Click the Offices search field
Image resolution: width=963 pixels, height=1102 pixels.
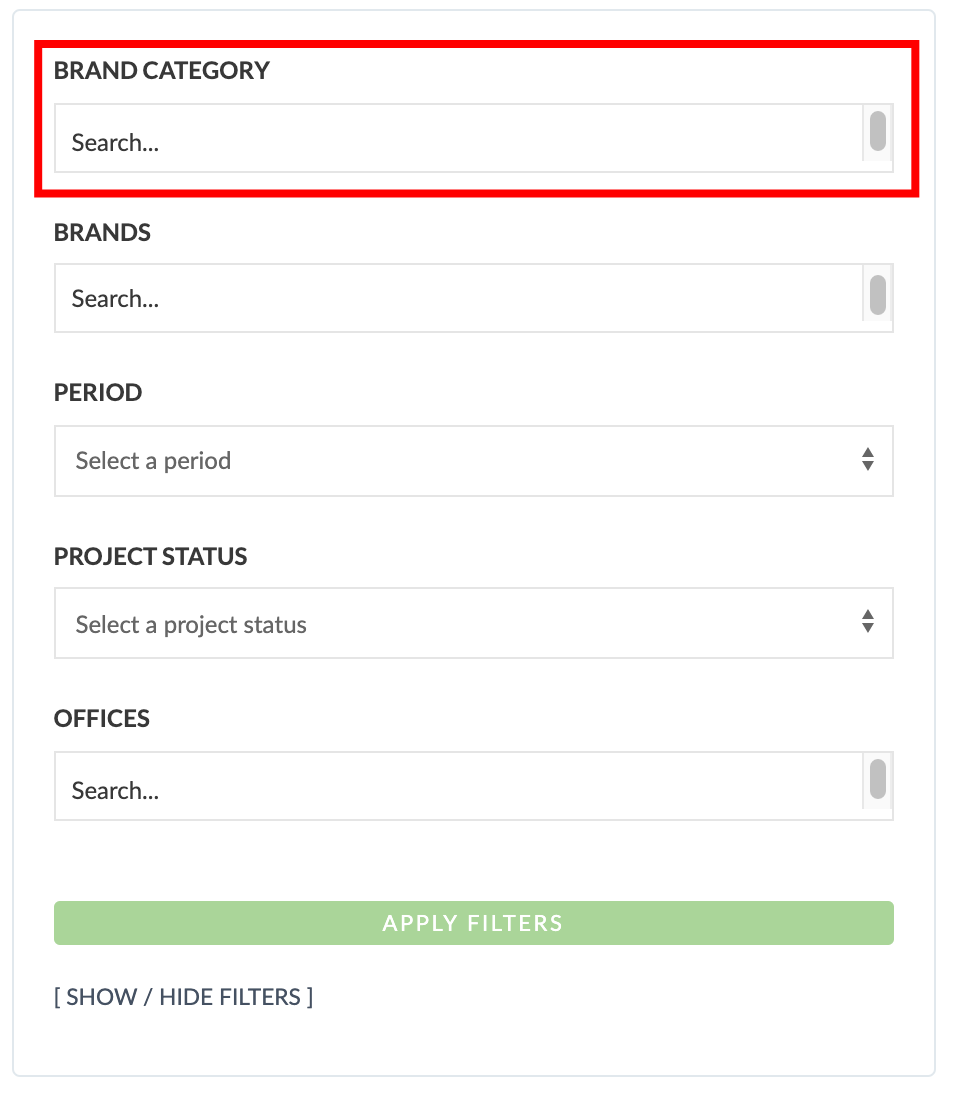pyautogui.click(x=458, y=786)
